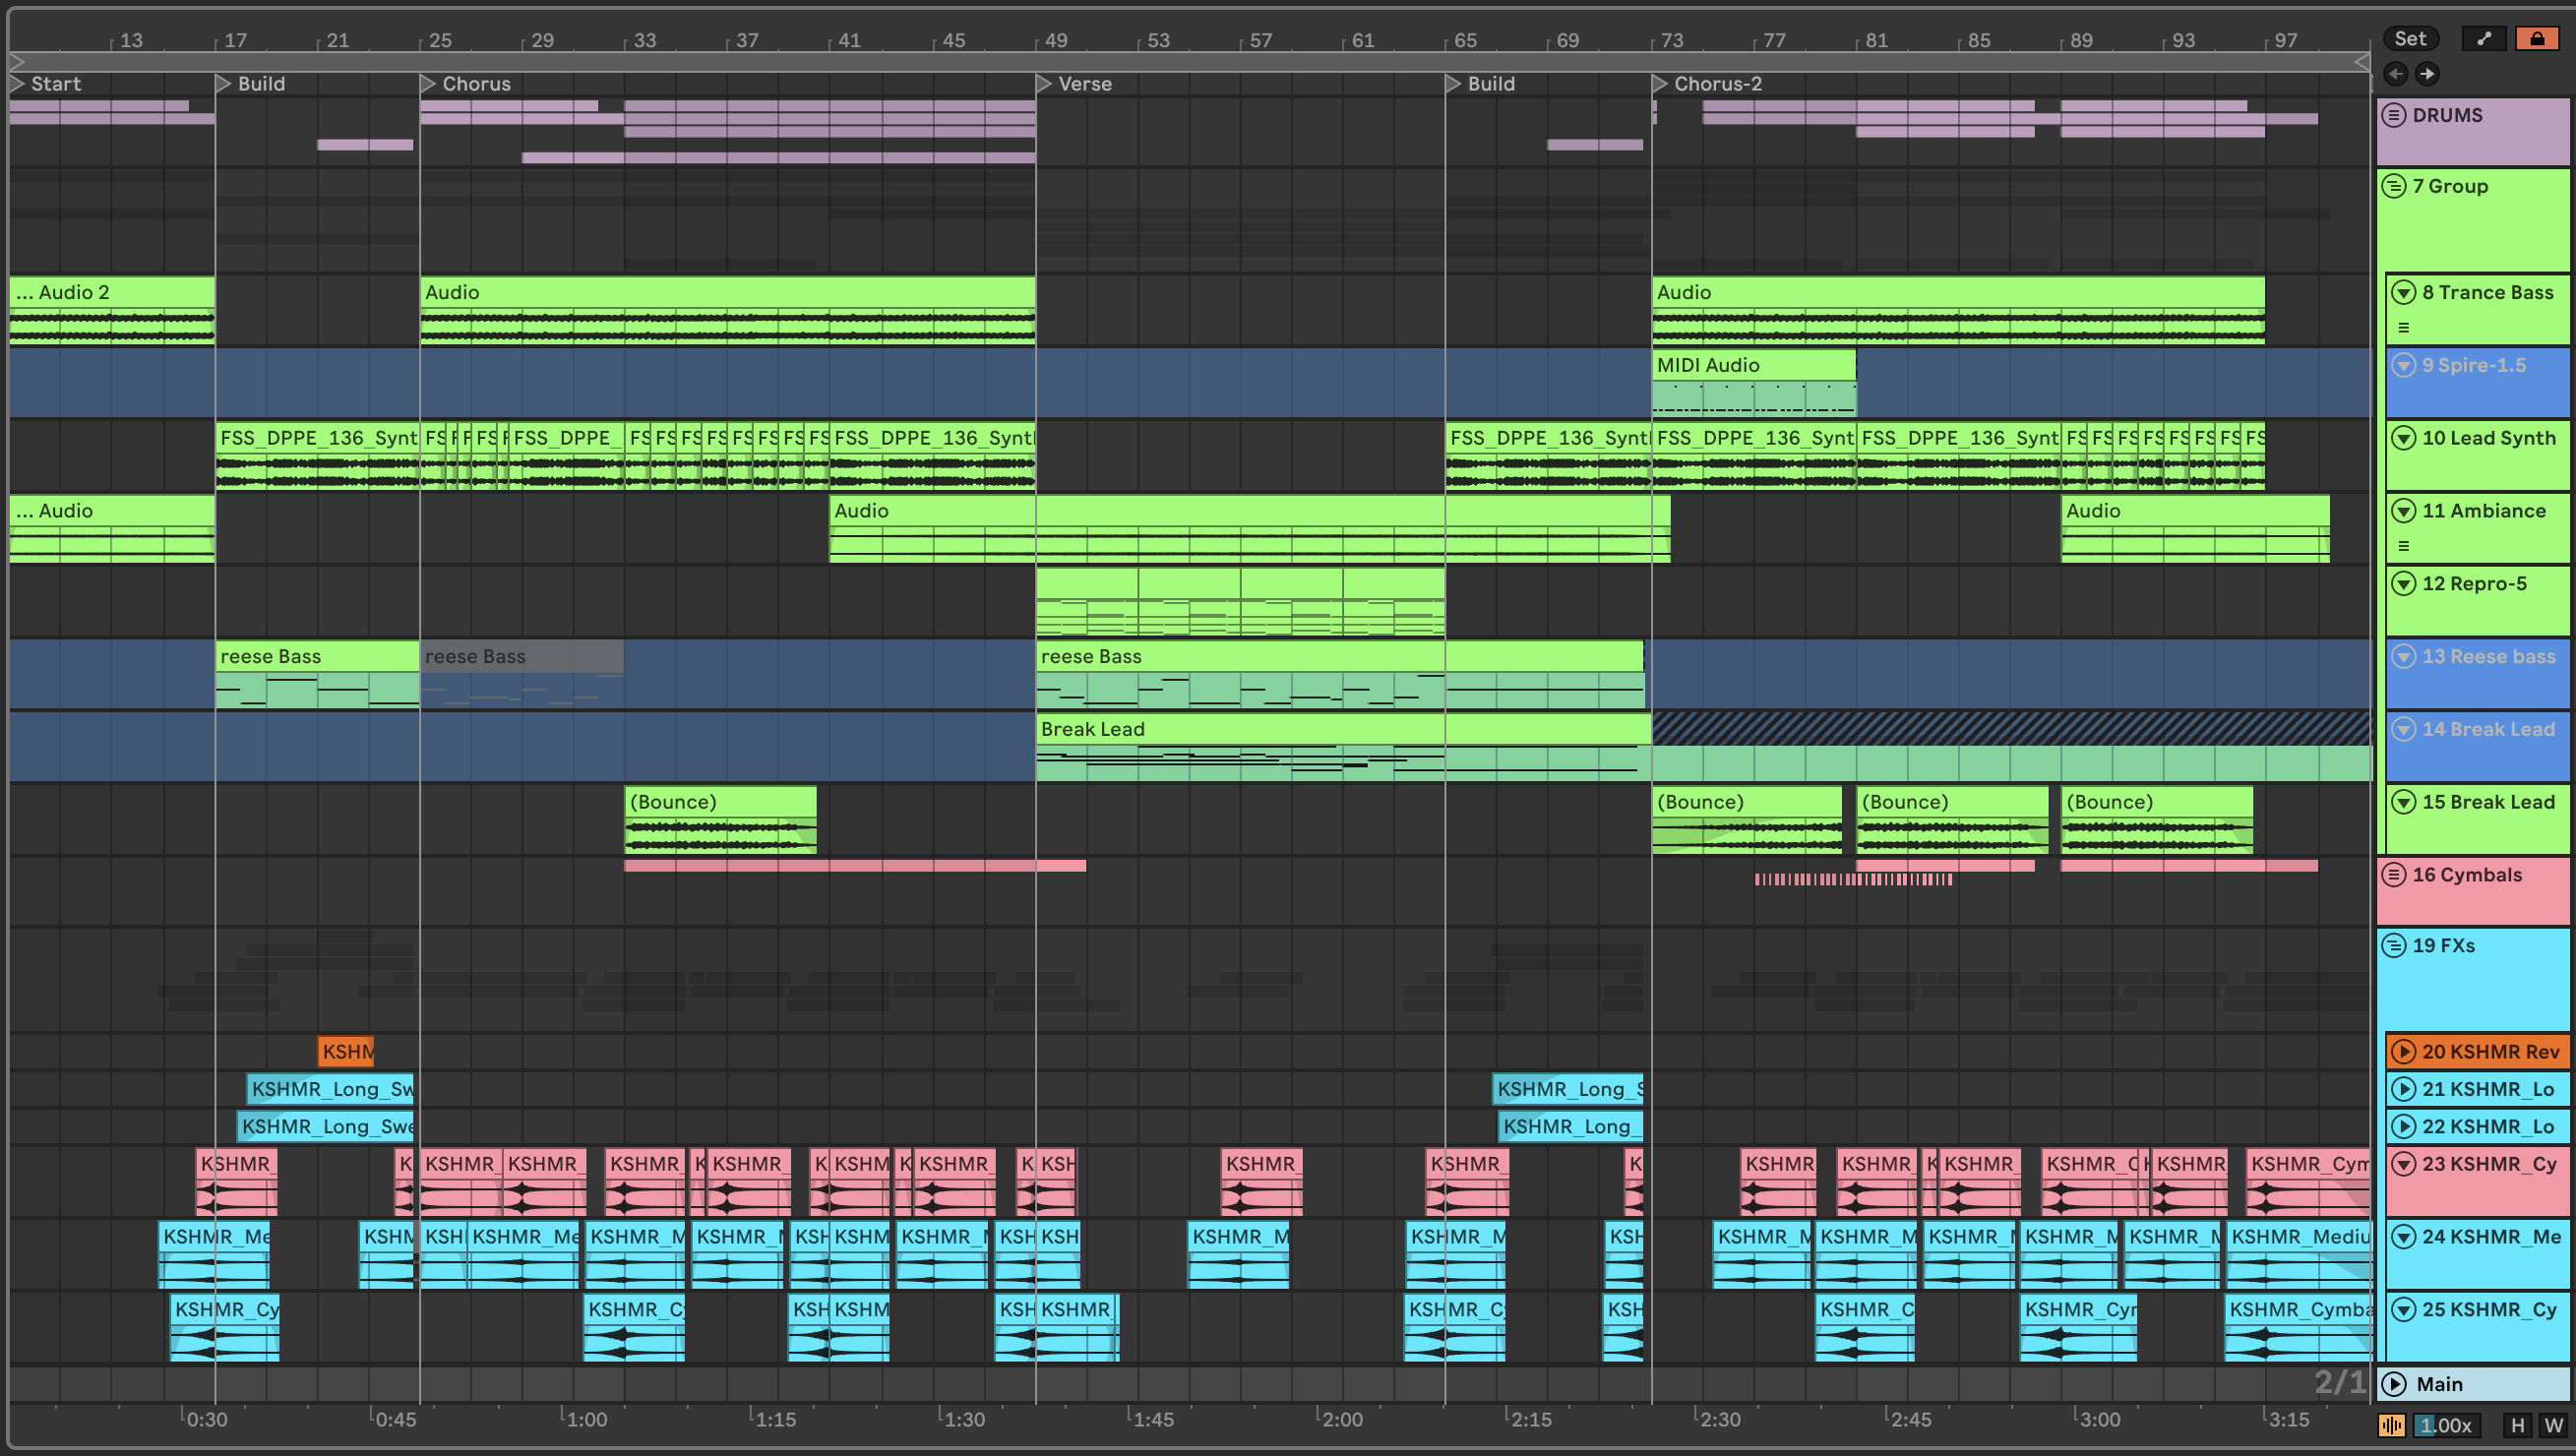Click the Start locator play triangle
The image size is (2576, 1456).
tap(18, 84)
